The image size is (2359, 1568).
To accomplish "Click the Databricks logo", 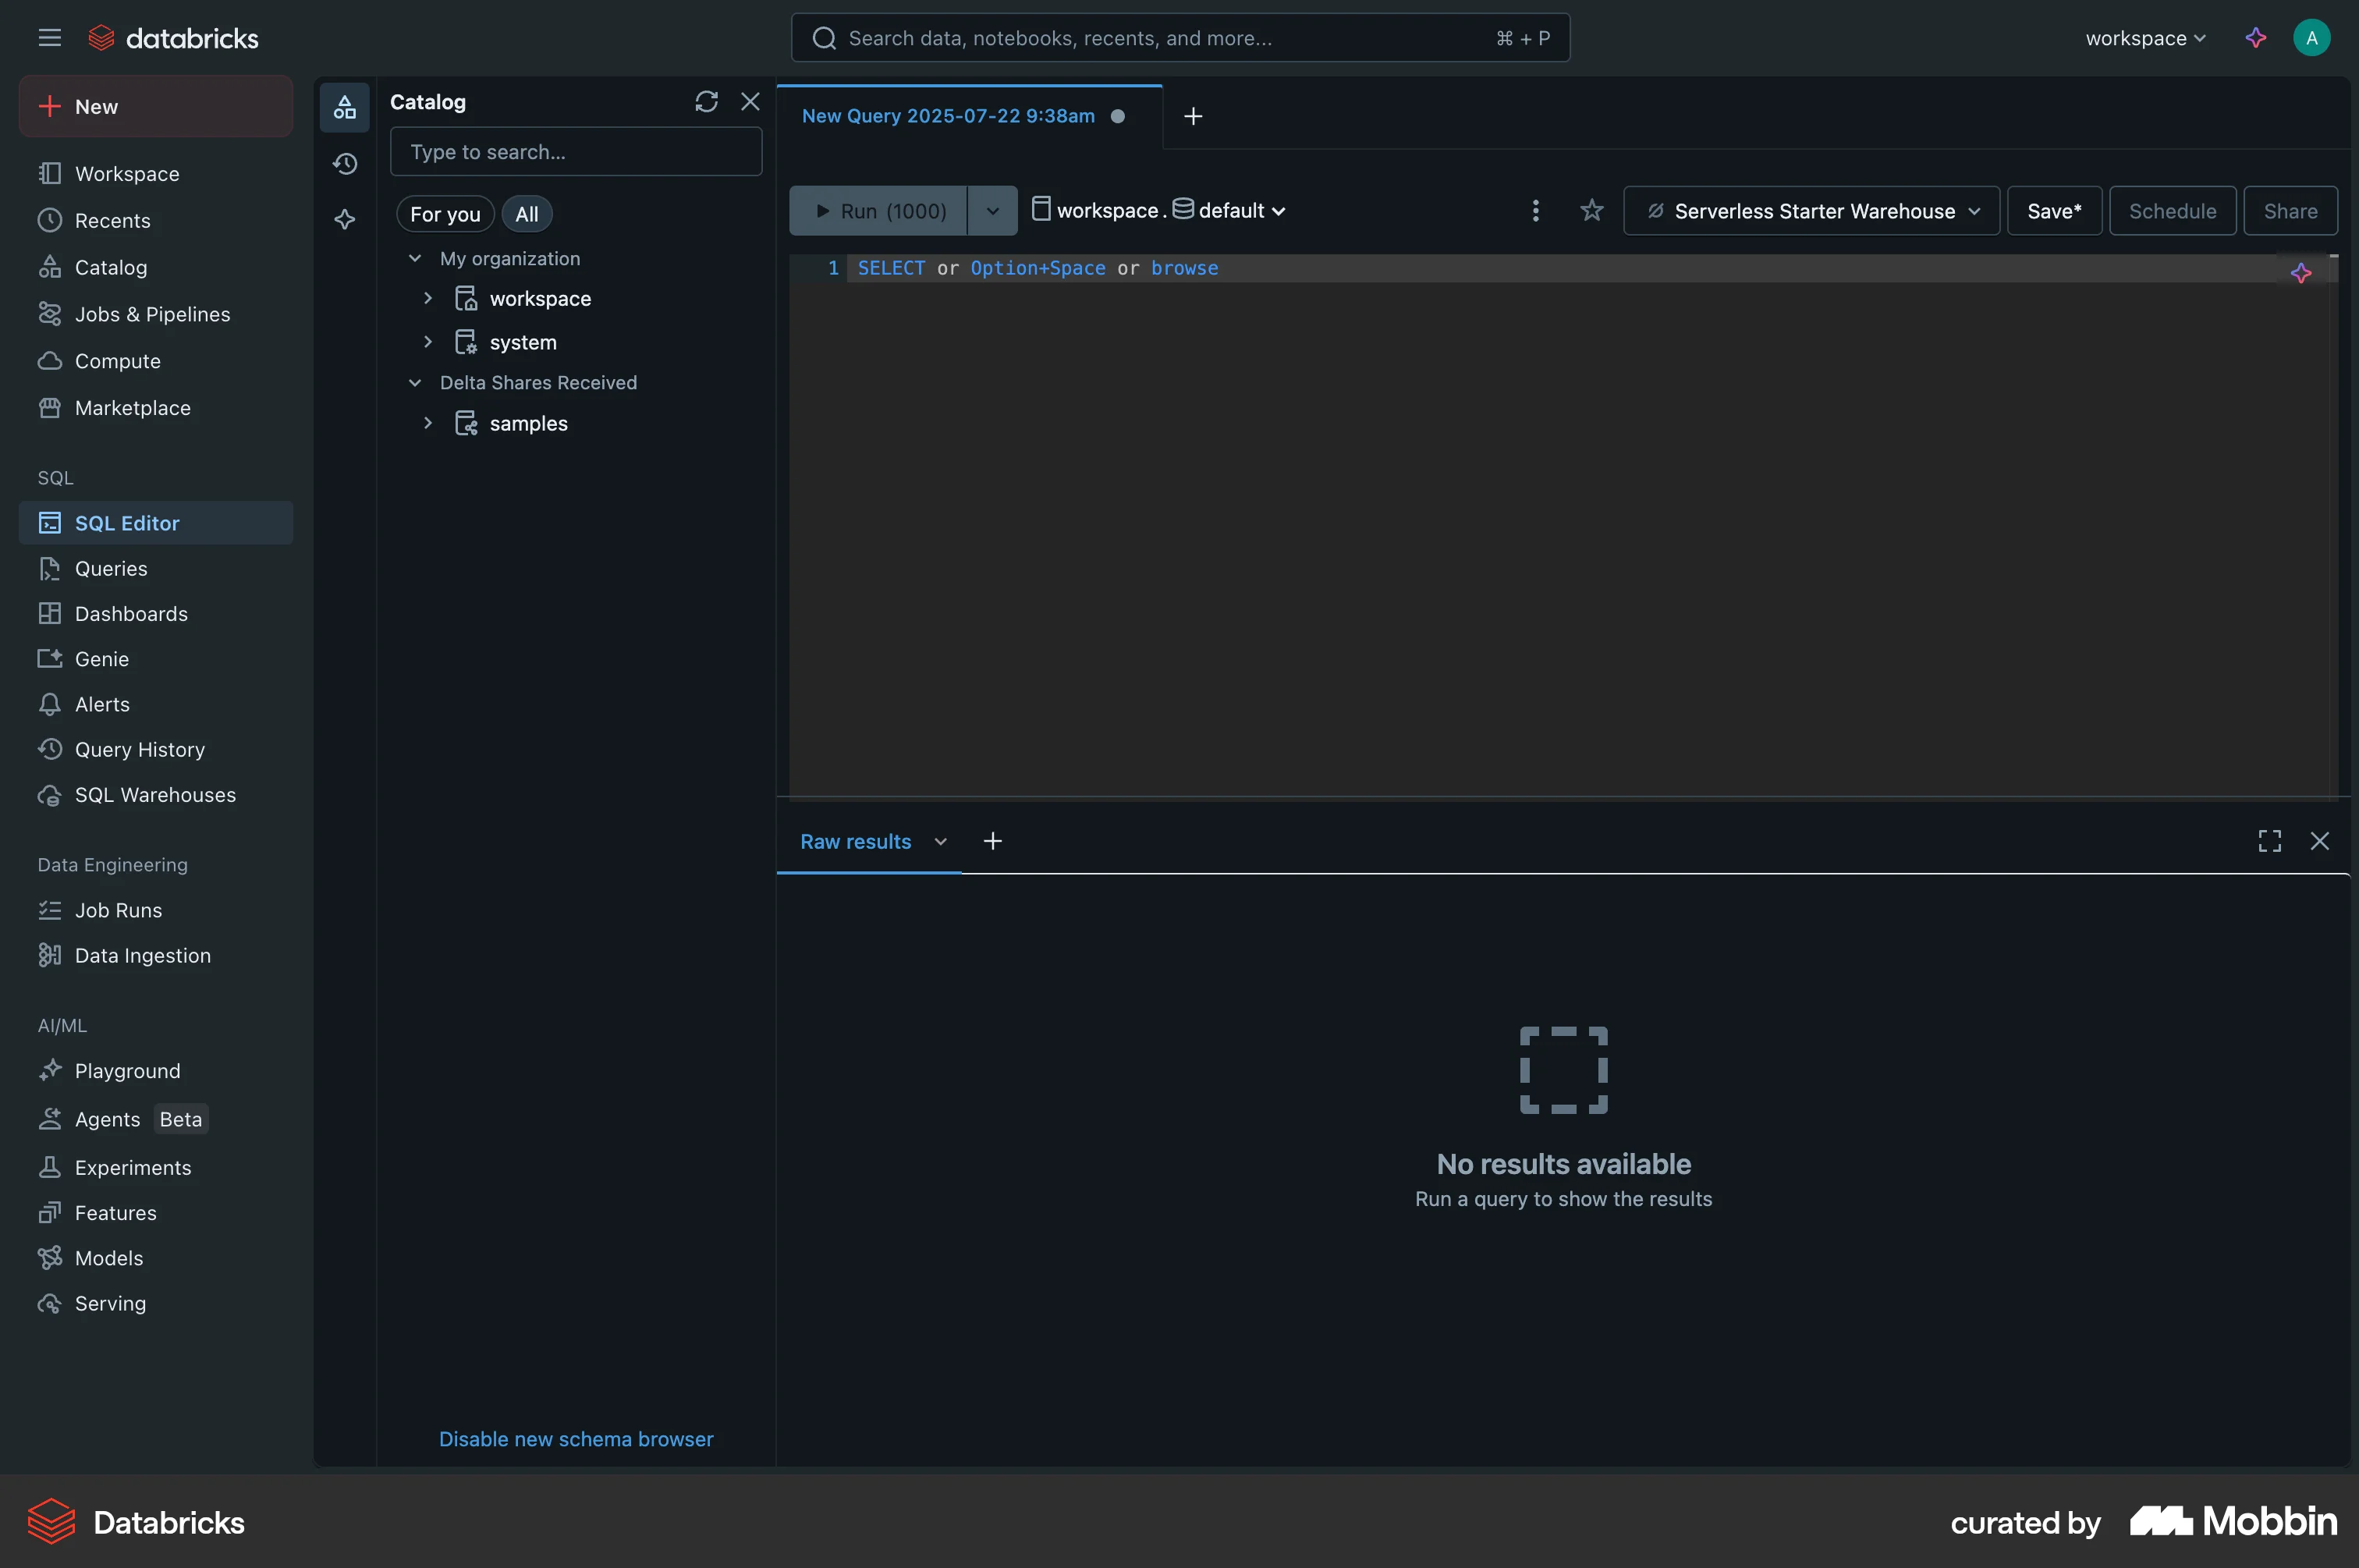I will (173, 38).
